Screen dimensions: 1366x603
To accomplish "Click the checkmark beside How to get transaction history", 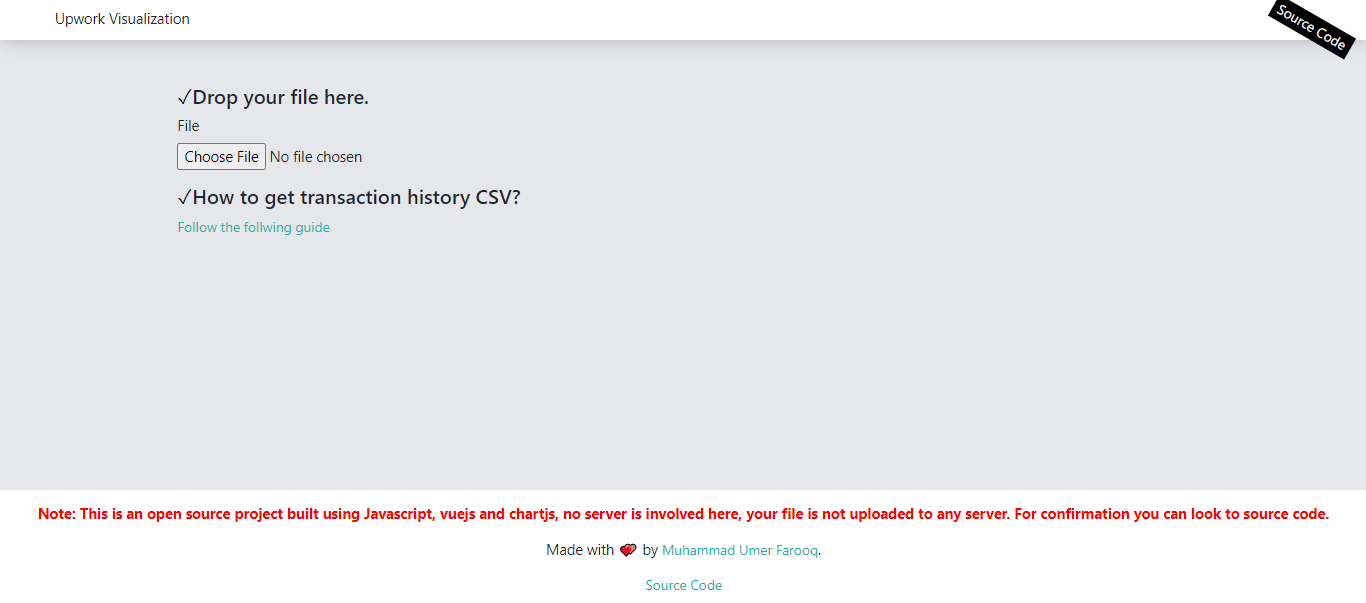I will click(x=184, y=197).
